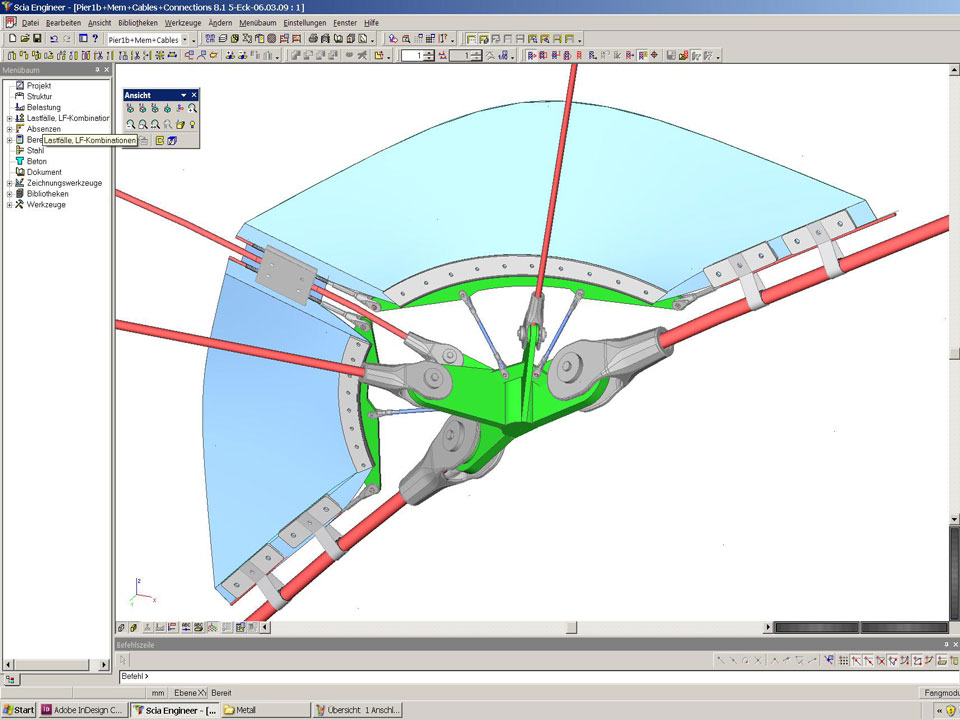Viewport: 960px width, 720px height.
Task: Open the Einstellungen menu
Action: [x=303, y=22]
